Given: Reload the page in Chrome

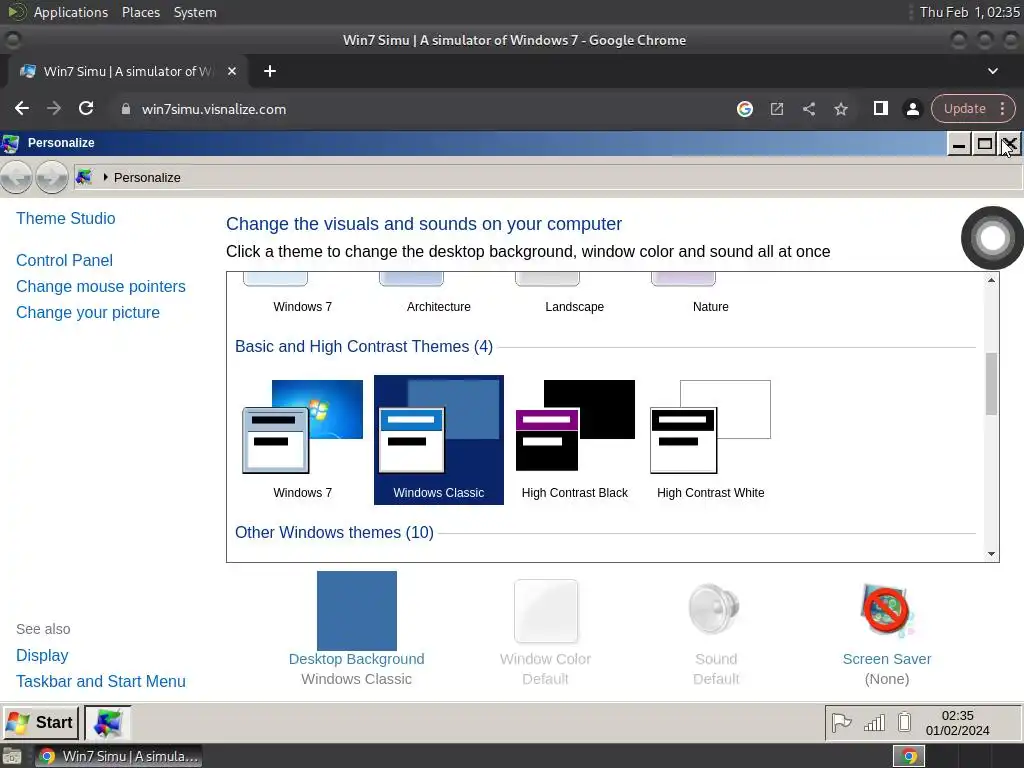Looking at the screenshot, I should click(86, 108).
